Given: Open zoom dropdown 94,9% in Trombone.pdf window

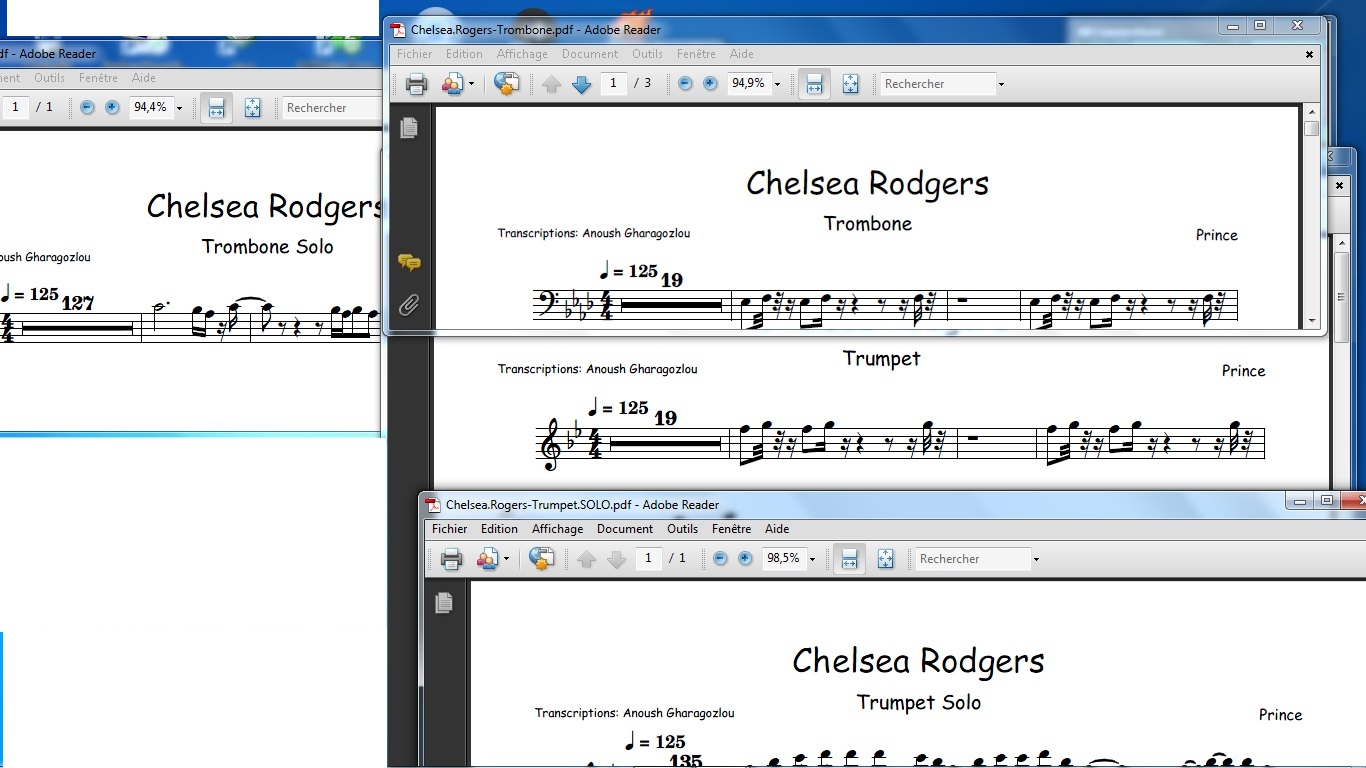Looking at the screenshot, I should tap(777, 84).
